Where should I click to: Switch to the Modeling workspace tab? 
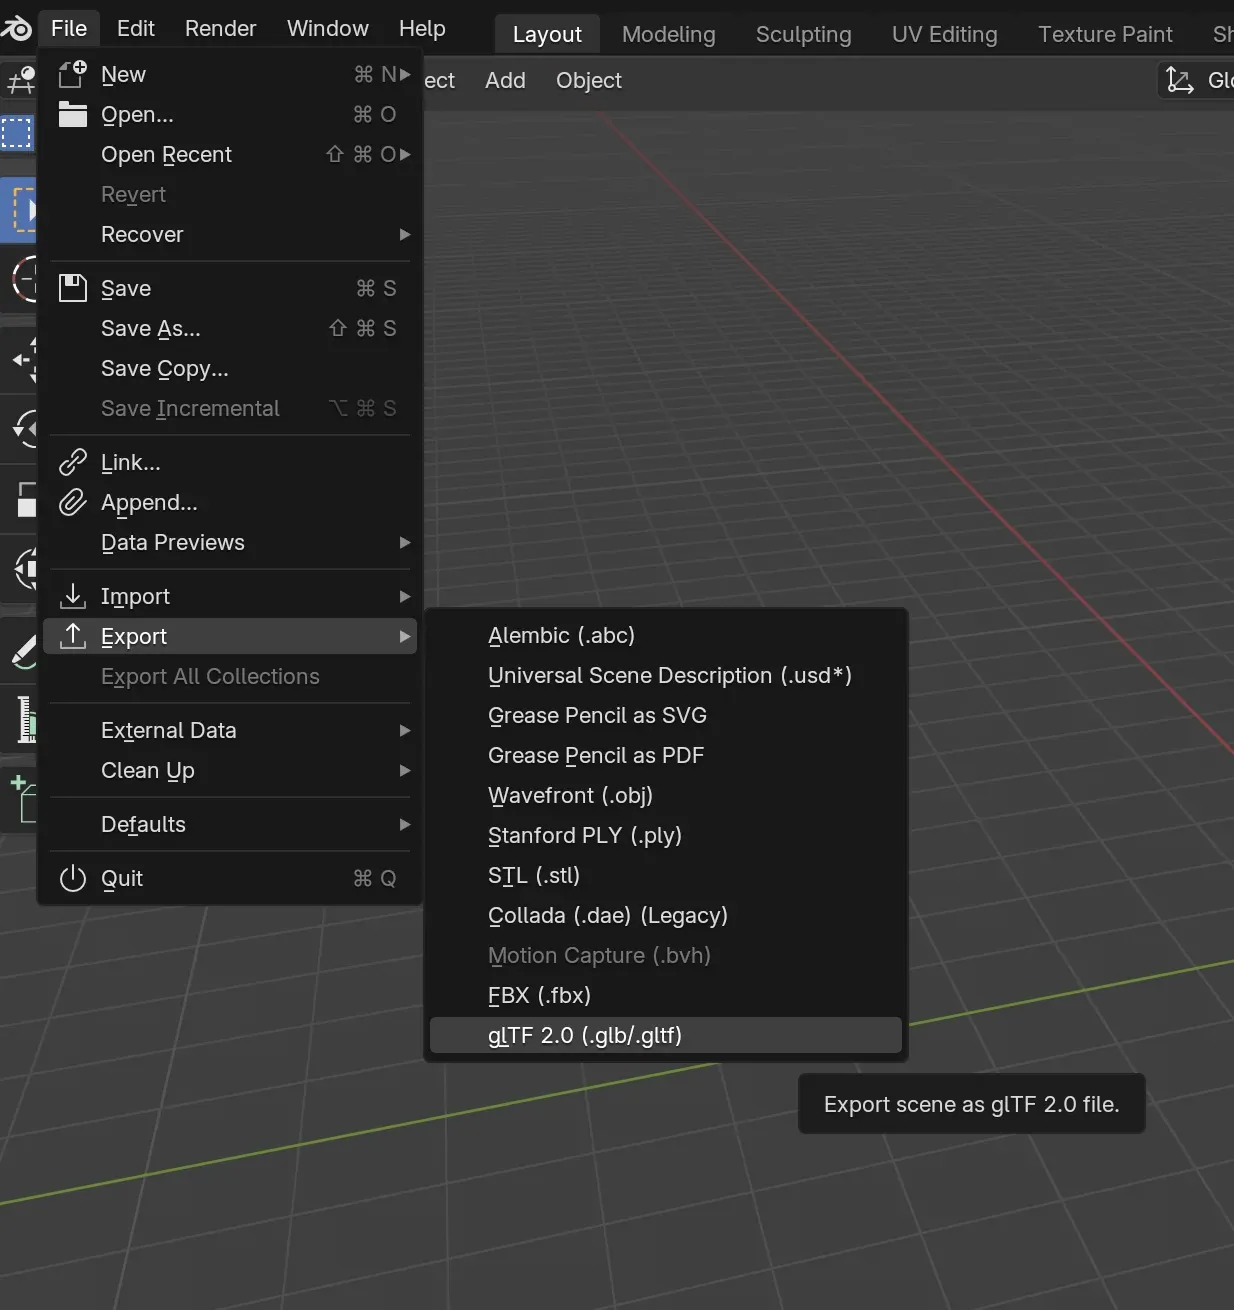[669, 34]
